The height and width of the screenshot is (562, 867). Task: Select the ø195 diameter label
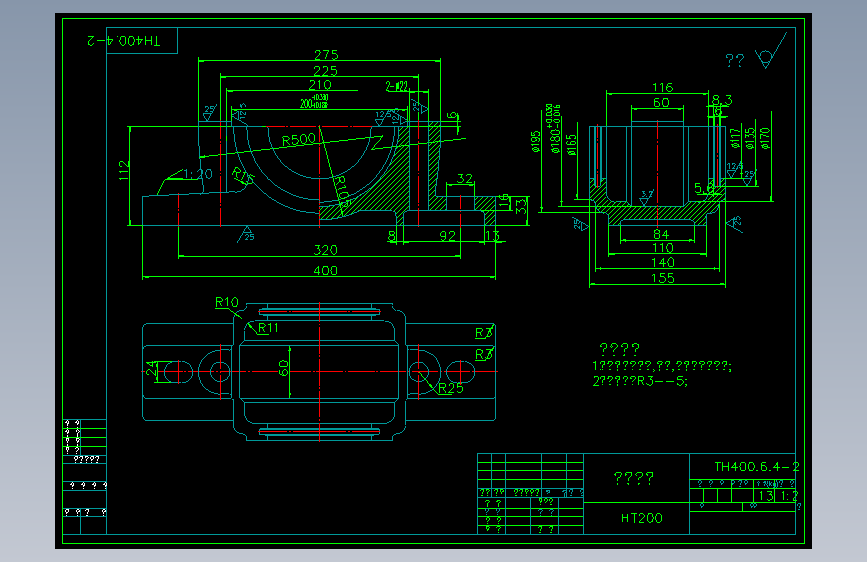(536, 142)
